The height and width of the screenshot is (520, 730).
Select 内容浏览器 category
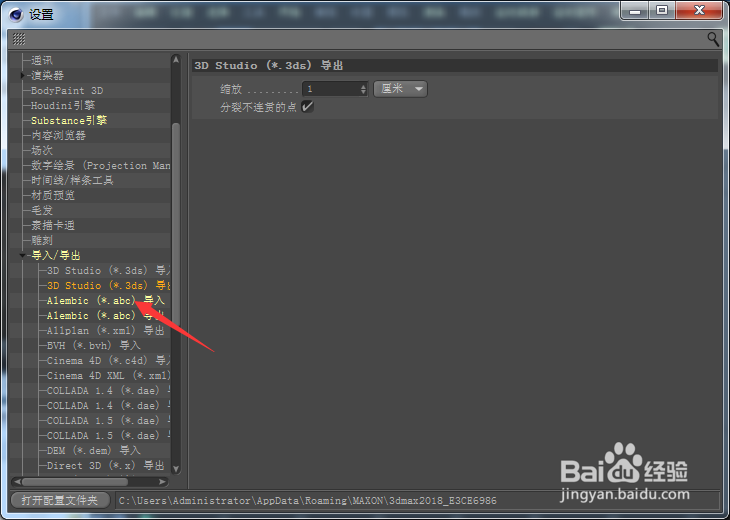[x=58, y=135]
